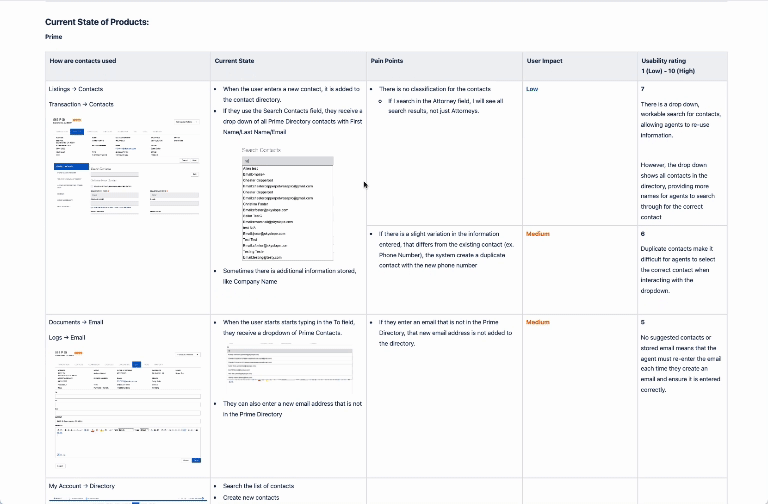
Task: Click the blue 'Low' user impact label
Action: pyautogui.click(x=532, y=89)
